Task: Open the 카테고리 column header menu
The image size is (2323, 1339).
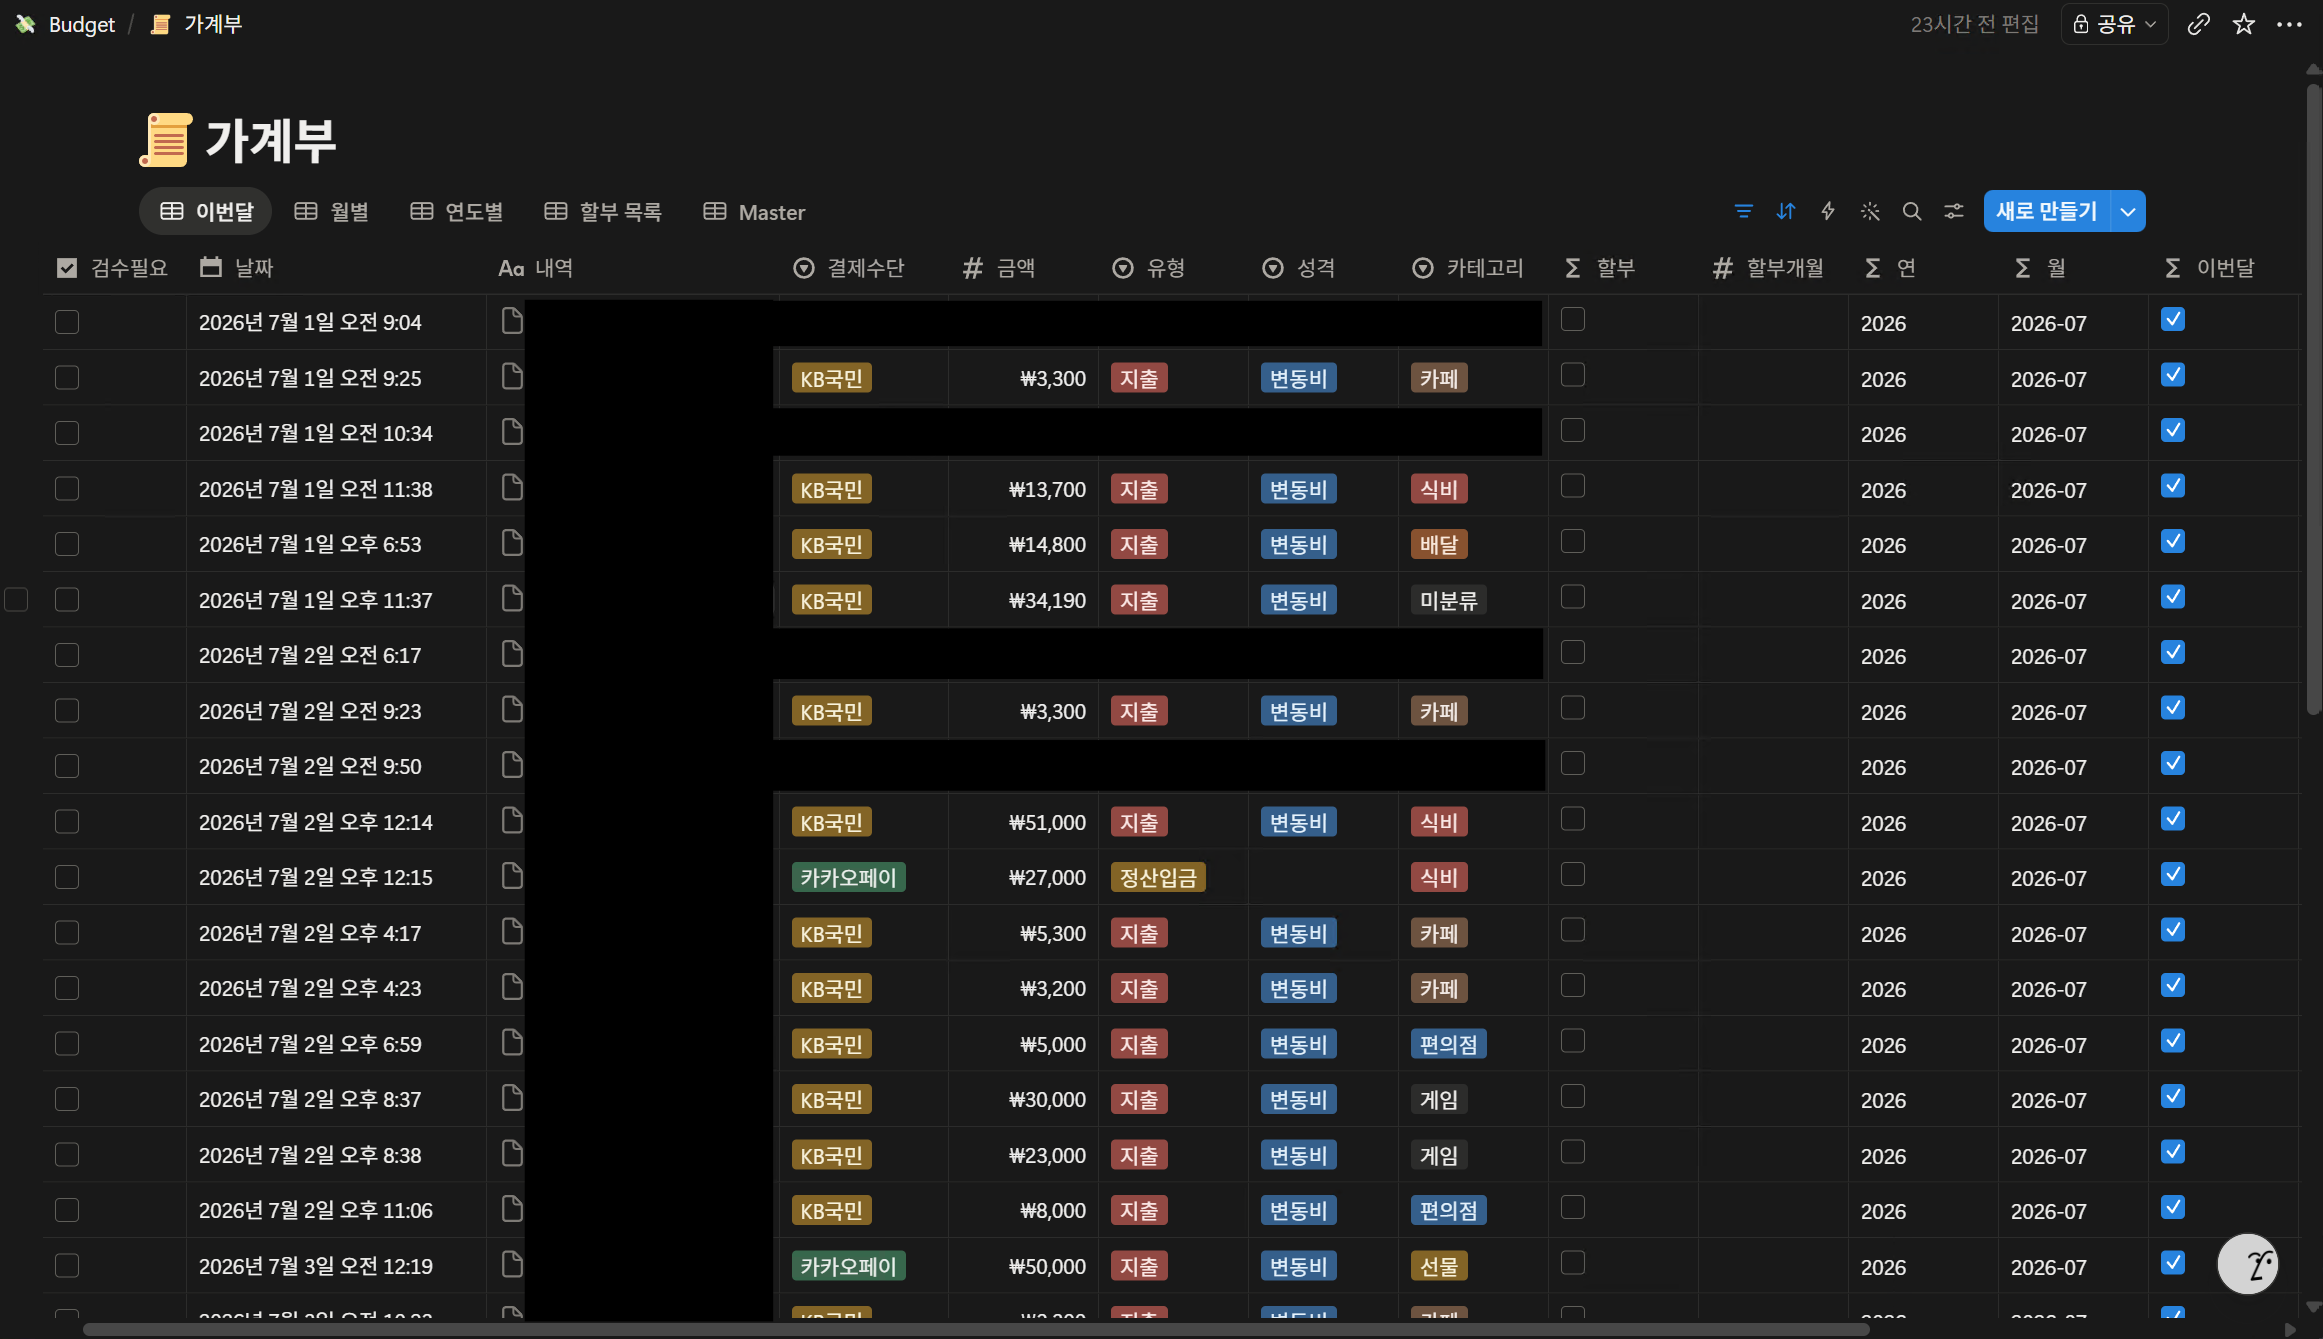Action: point(1468,268)
